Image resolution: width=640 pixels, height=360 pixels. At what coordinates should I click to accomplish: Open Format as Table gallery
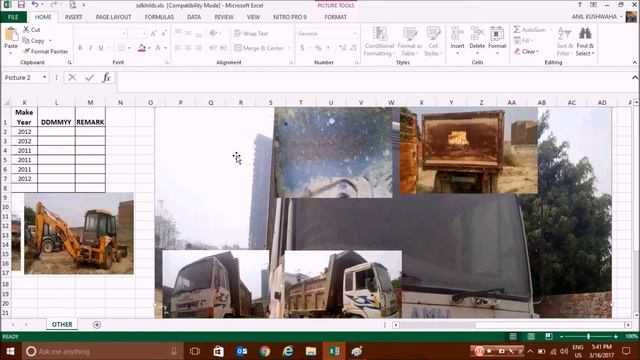(x=409, y=41)
